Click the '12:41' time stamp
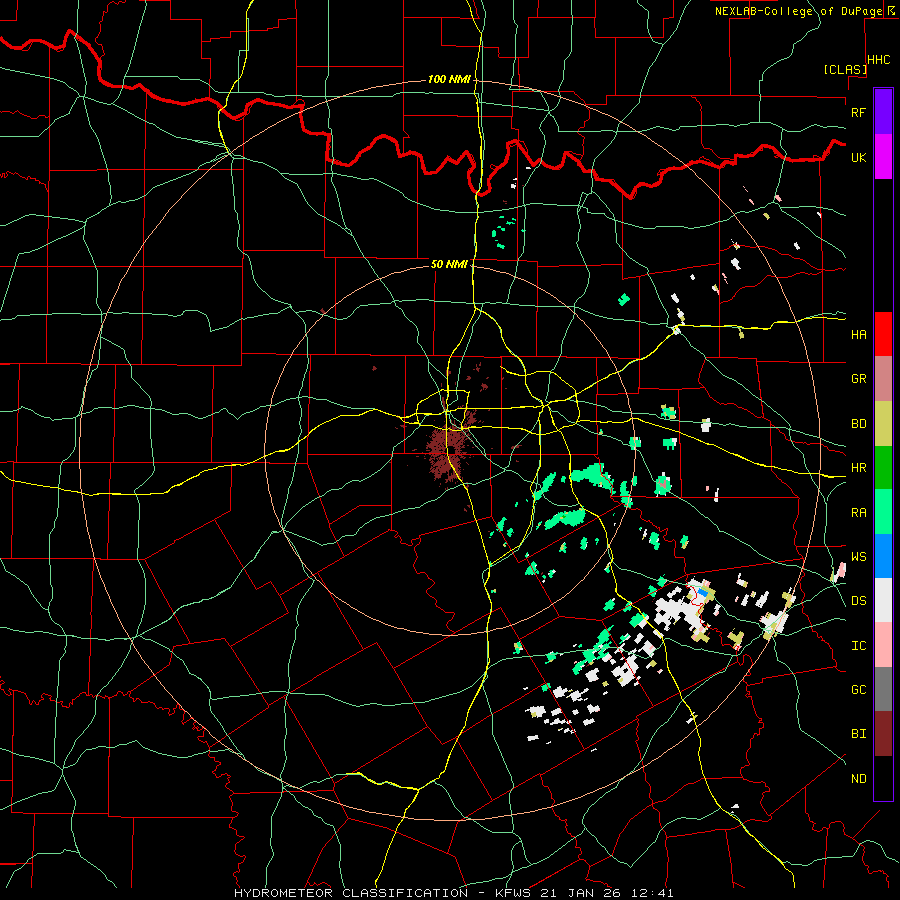The image size is (900, 900). point(654,893)
